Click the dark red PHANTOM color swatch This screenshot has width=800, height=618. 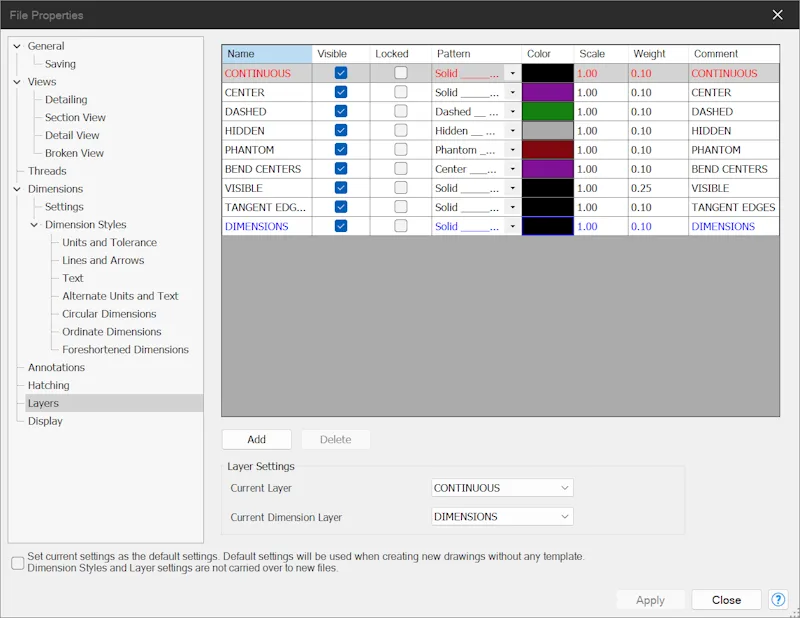coord(547,150)
